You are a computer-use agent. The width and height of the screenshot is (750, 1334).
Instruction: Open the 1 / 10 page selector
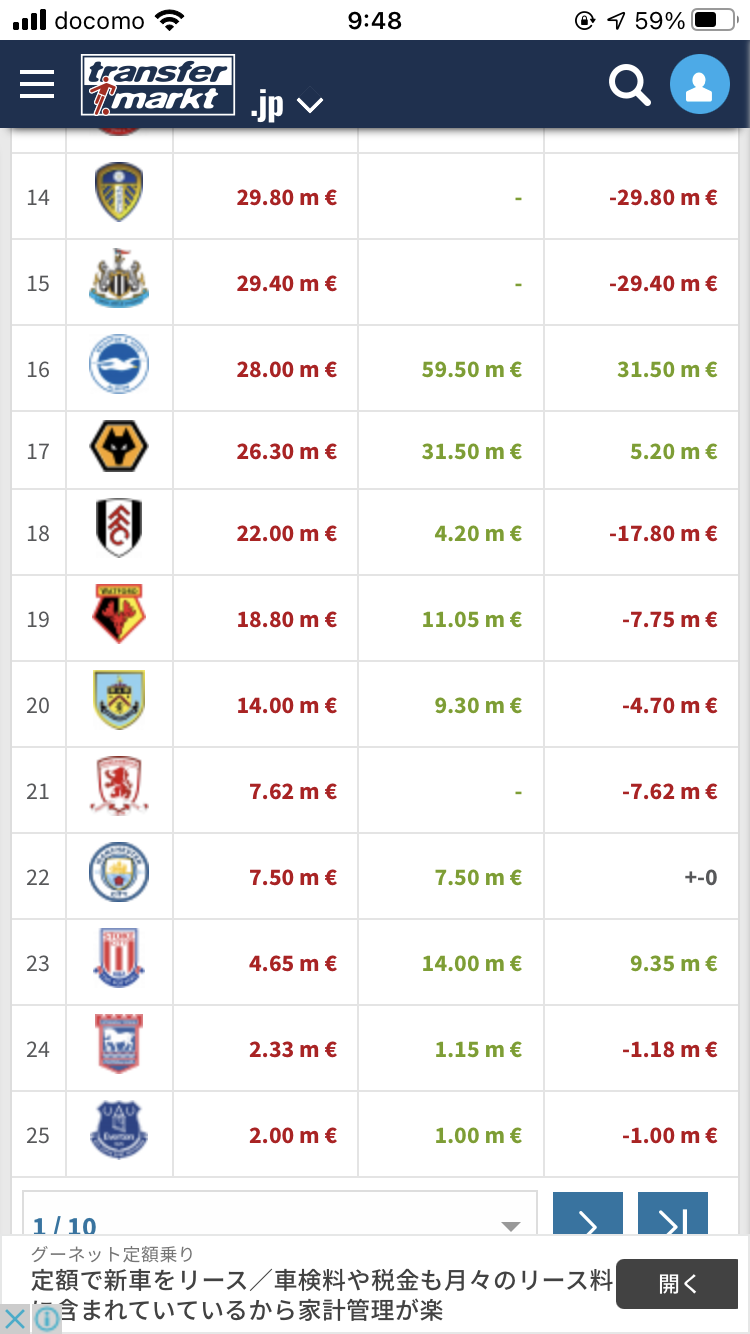tap(280, 1220)
